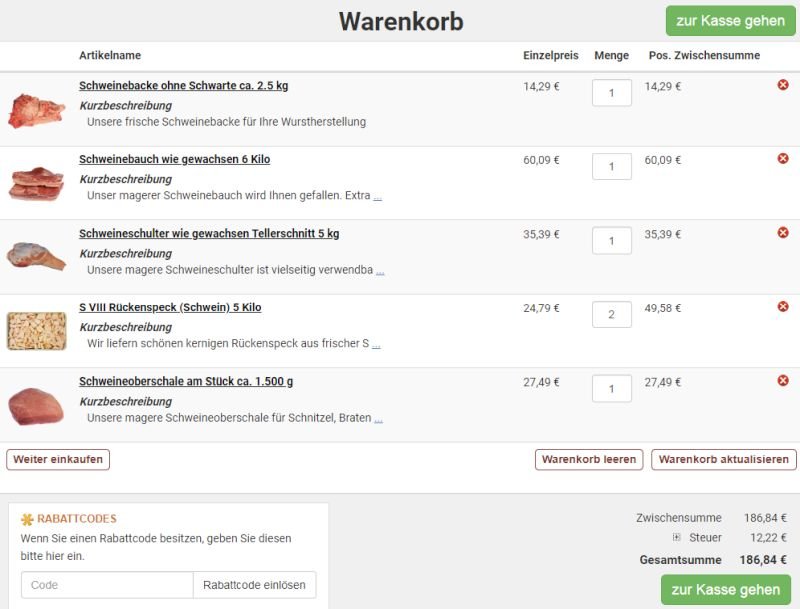Proceed to checkout using bottom green button

click(727, 590)
